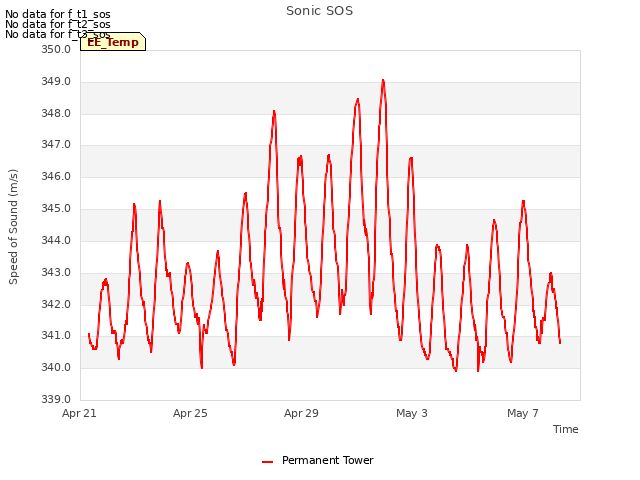Click the 341.0 y-axis value
Viewport: 640px width, 480px height.
56,336
